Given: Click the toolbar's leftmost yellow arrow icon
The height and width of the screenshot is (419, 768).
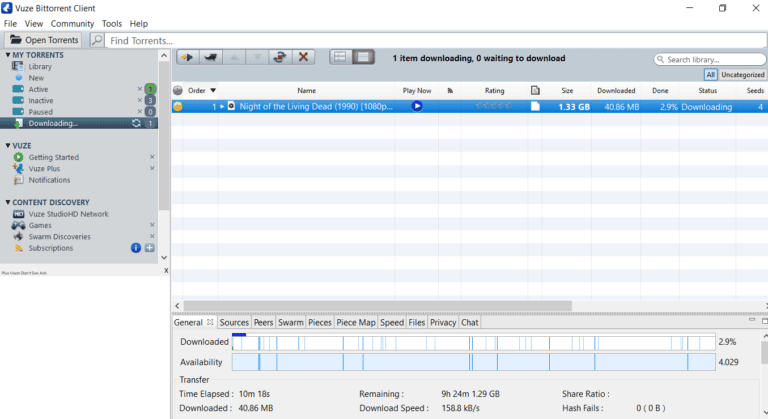Looking at the screenshot, I should click(185, 58).
